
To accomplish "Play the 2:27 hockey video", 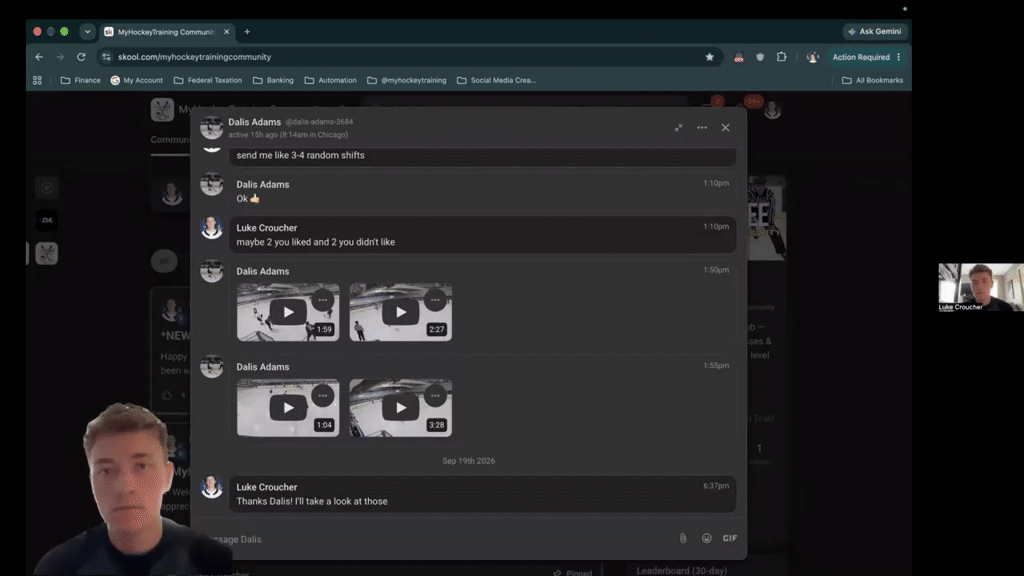I will click(400, 312).
